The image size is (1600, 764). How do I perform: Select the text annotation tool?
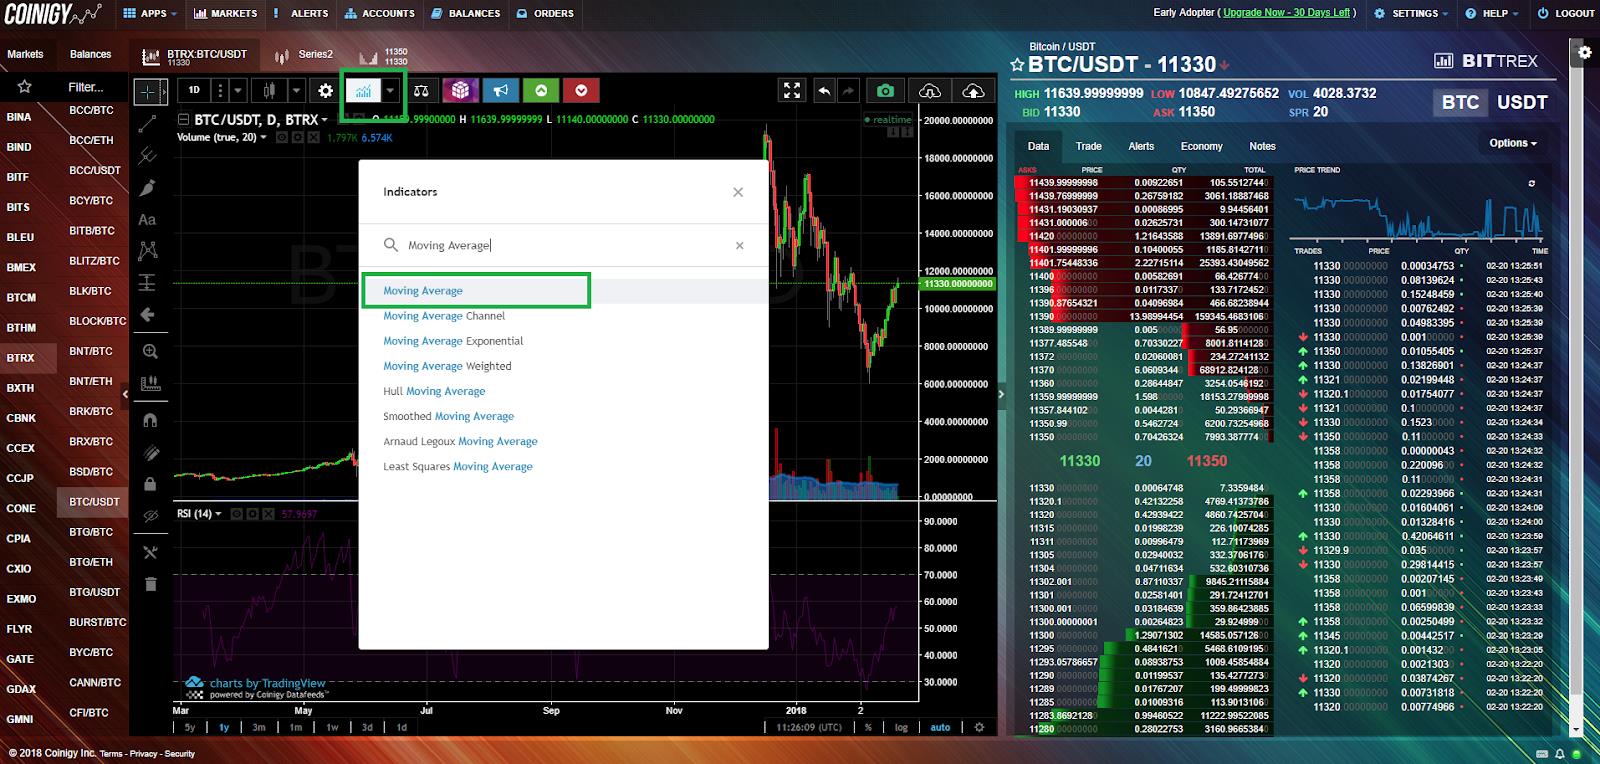click(148, 219)
